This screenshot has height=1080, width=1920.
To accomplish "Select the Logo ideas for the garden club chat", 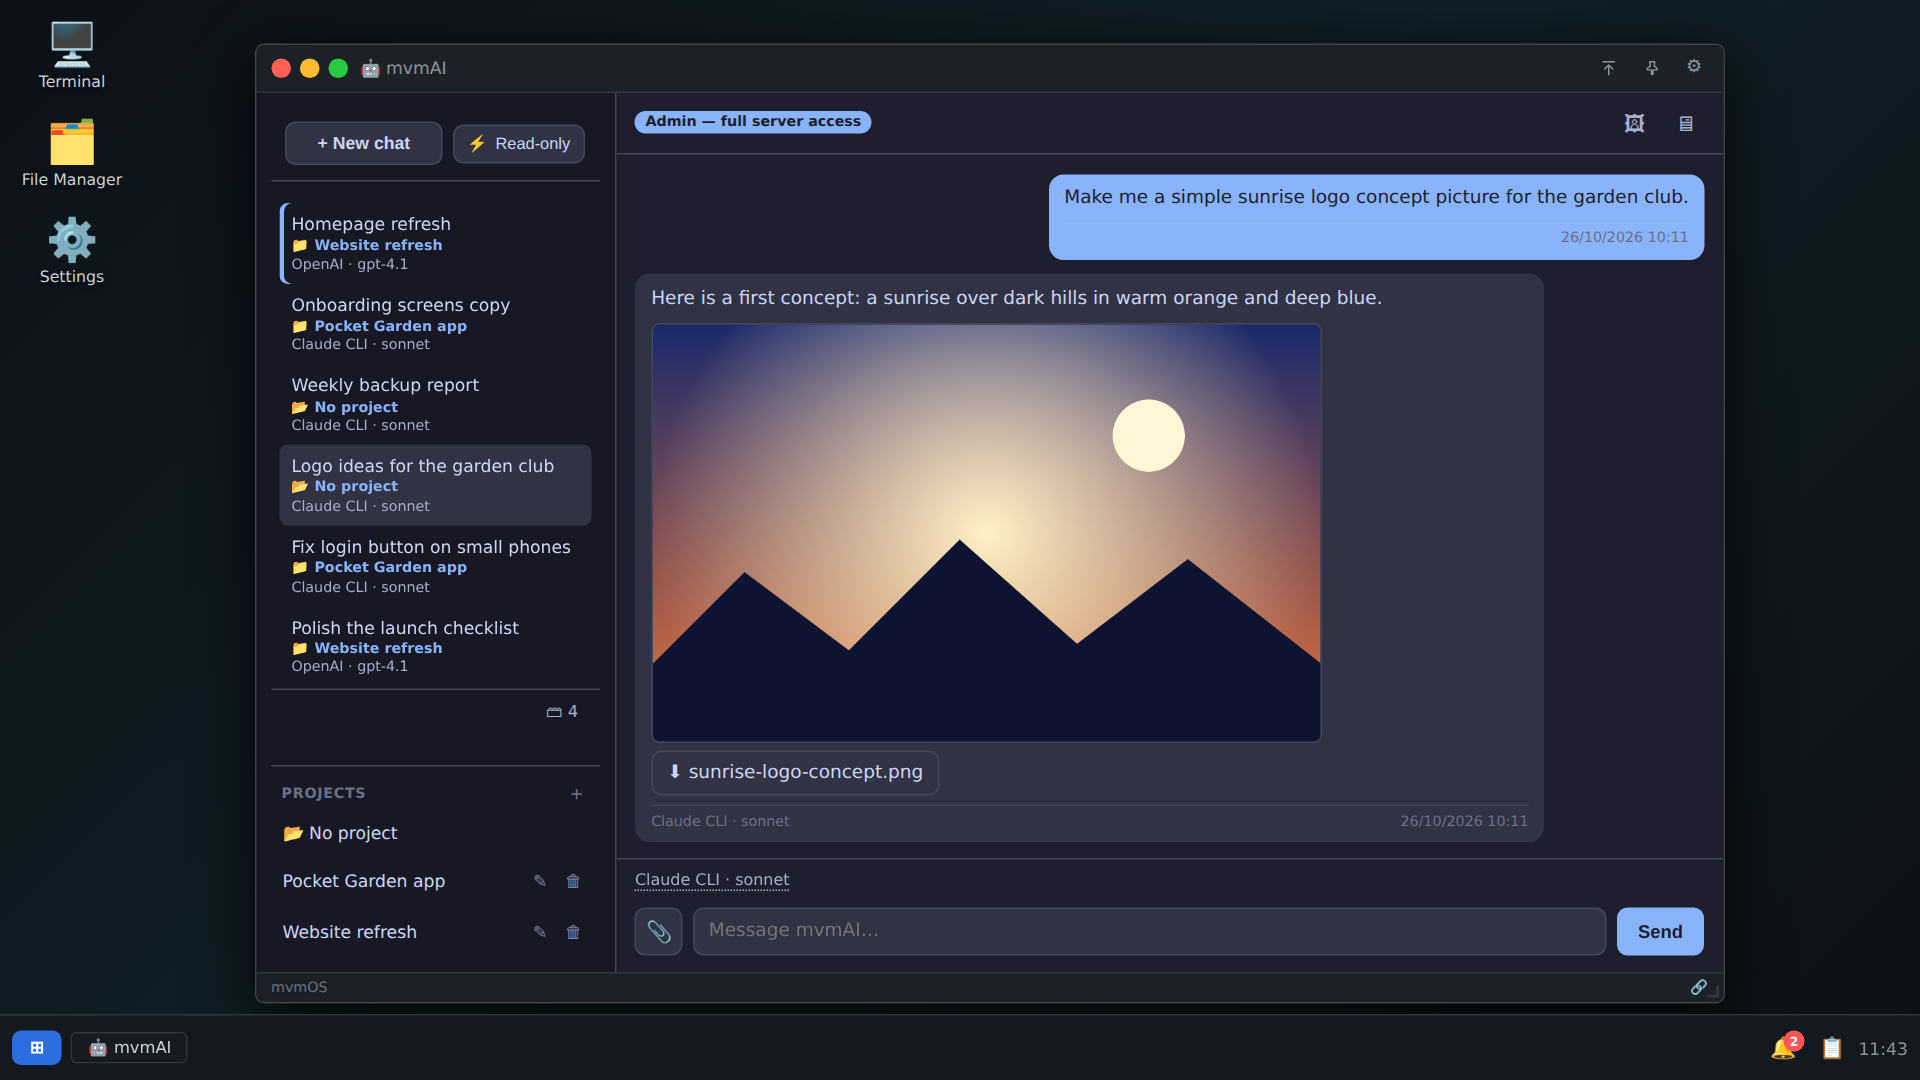I will [435, 485].
